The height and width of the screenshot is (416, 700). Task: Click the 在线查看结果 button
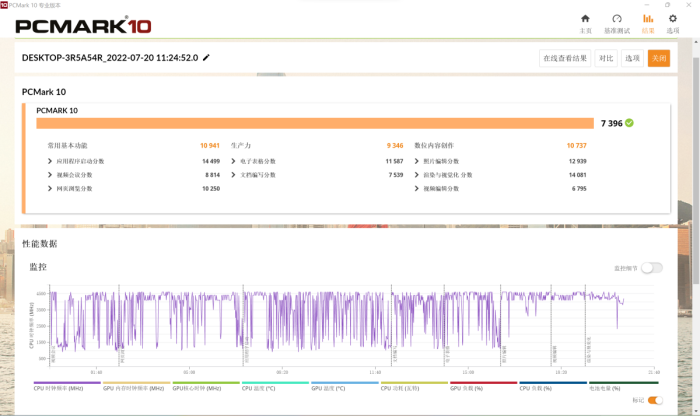tap(565, 58)
